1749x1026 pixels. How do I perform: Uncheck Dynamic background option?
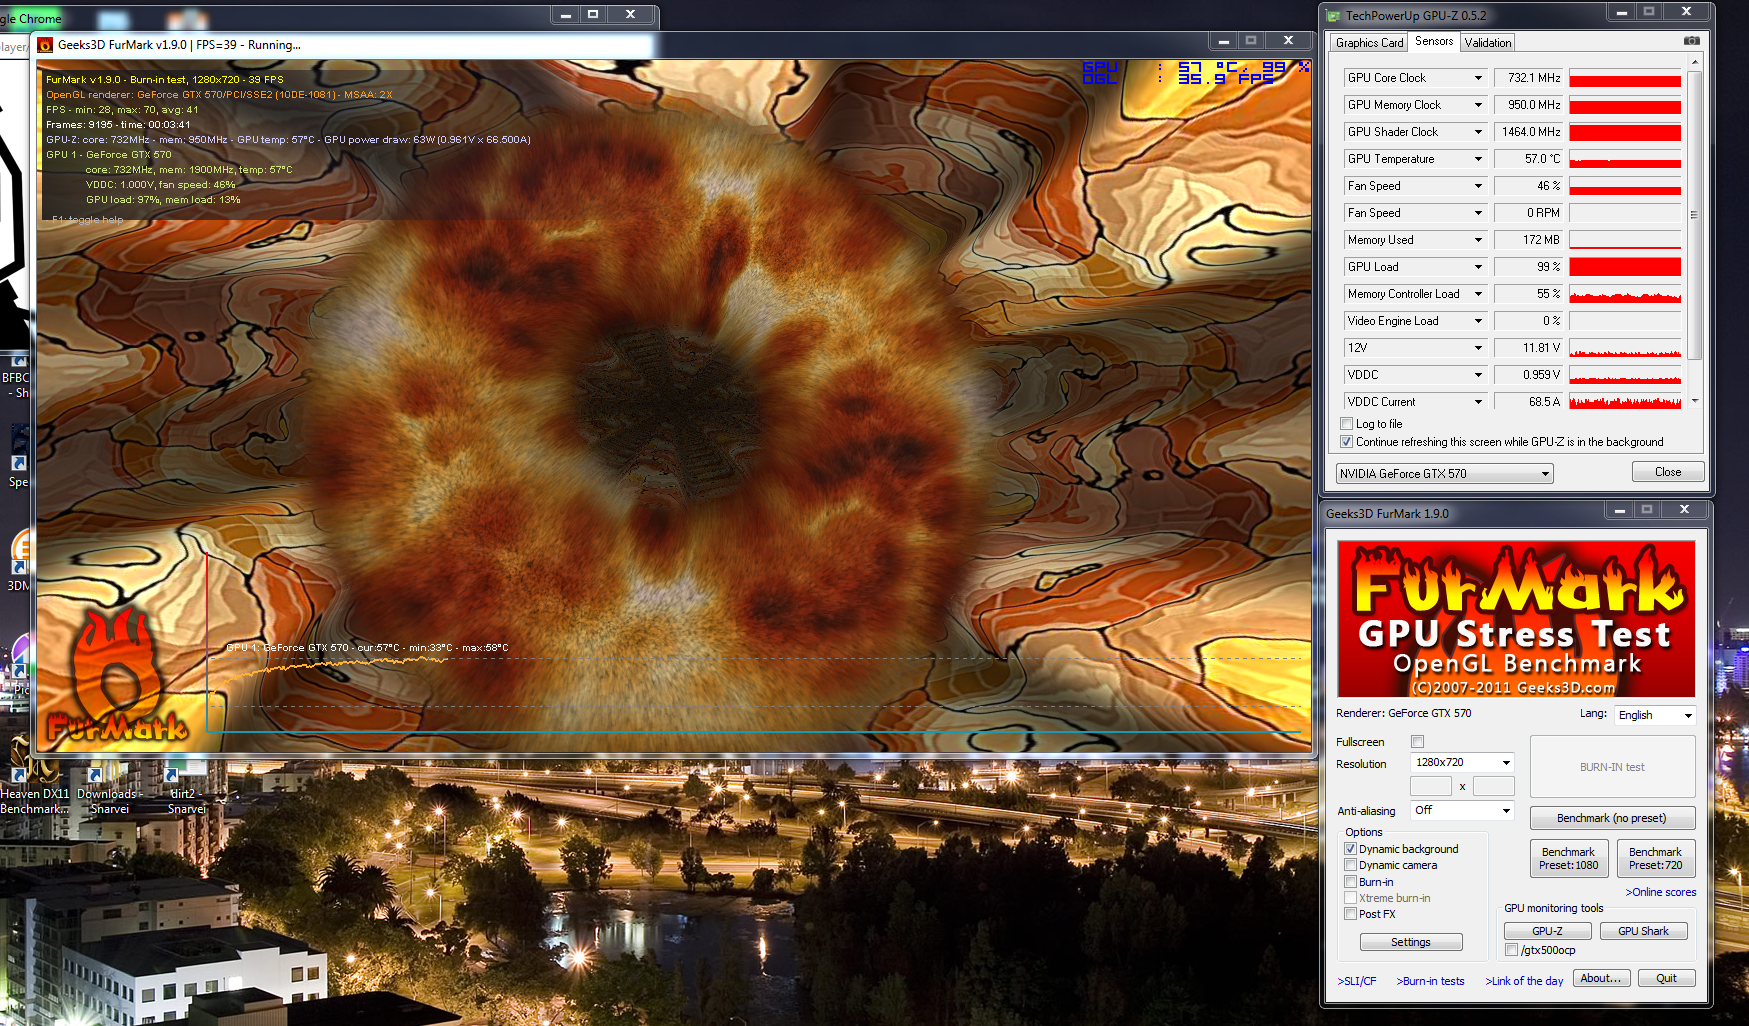(1350, 849)
